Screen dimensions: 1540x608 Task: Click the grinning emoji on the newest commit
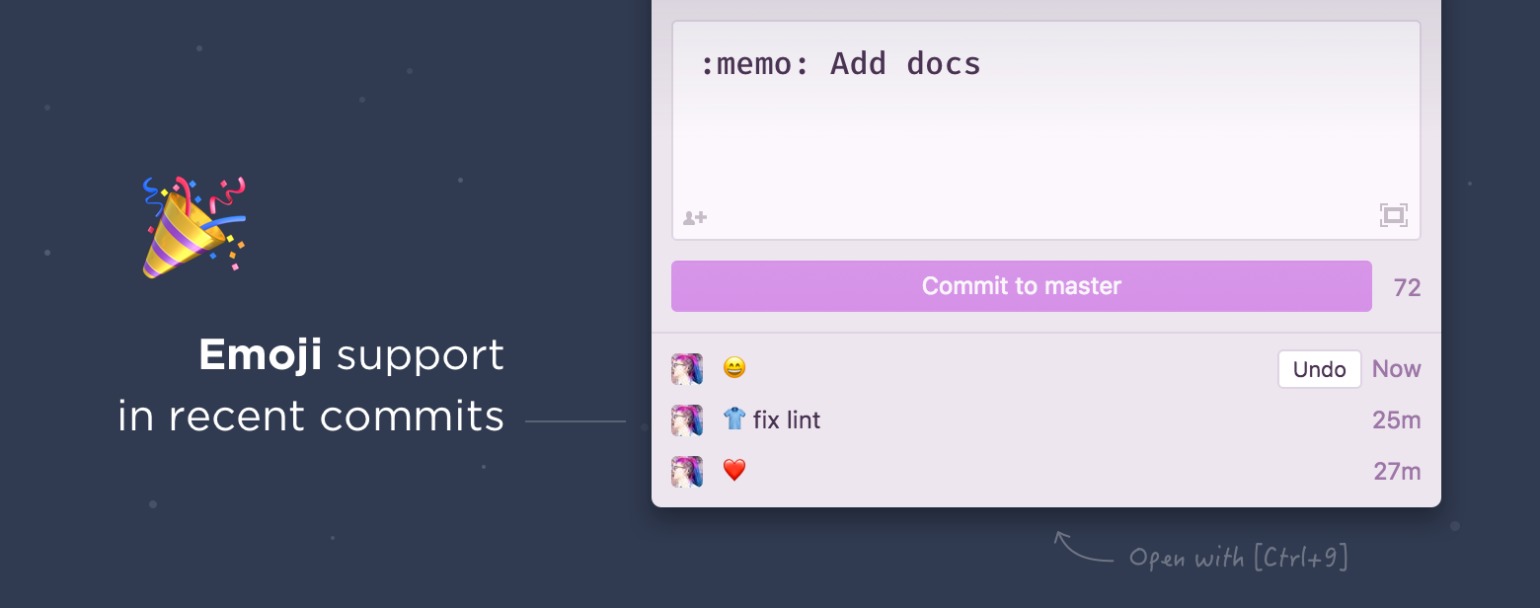[x=733, y=368]
